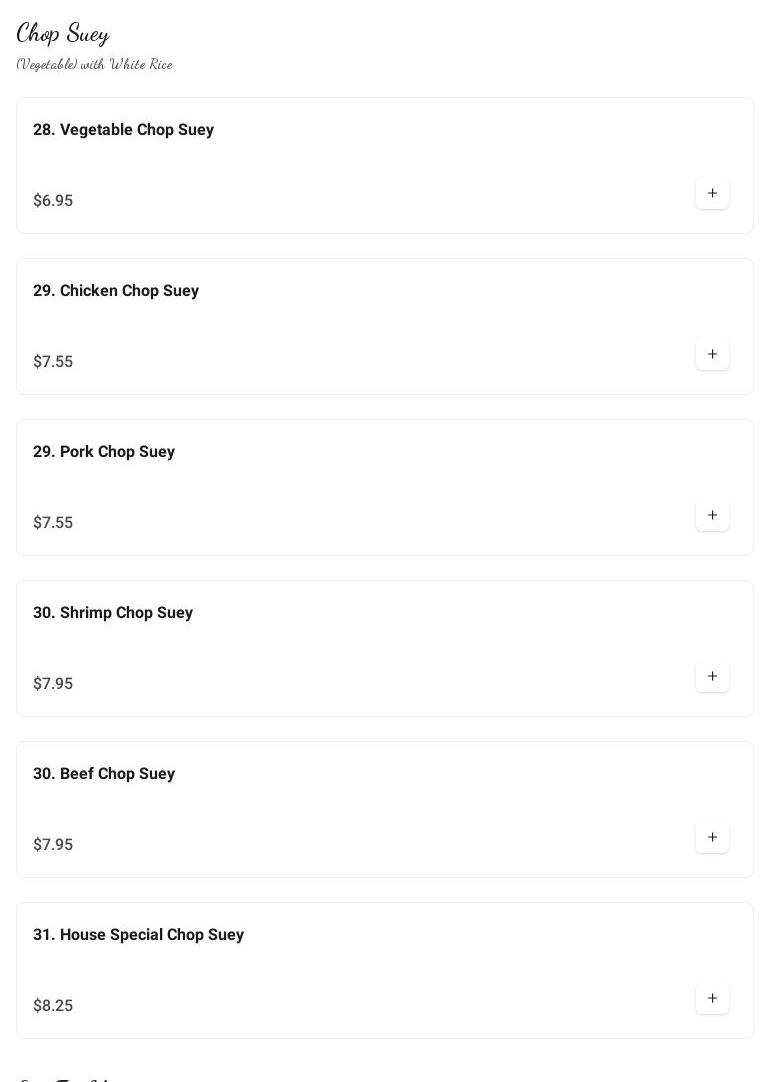Click the $7.55 price under Pork Chop Suey

point(53,523)
